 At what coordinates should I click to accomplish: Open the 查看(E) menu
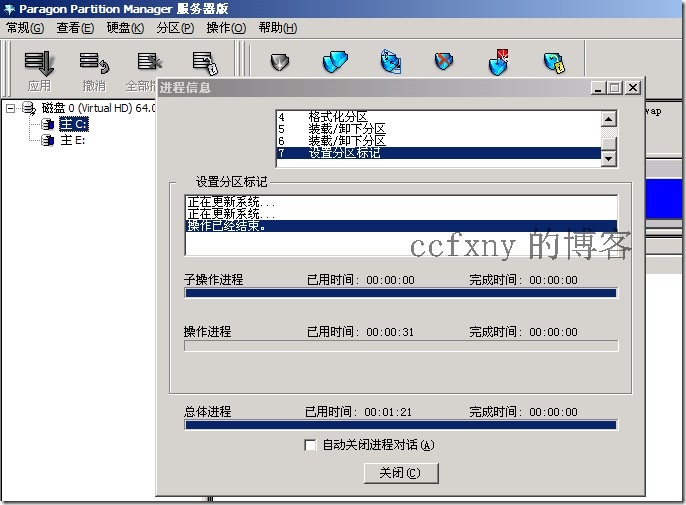pyautogui.click(x=75, y=28)
